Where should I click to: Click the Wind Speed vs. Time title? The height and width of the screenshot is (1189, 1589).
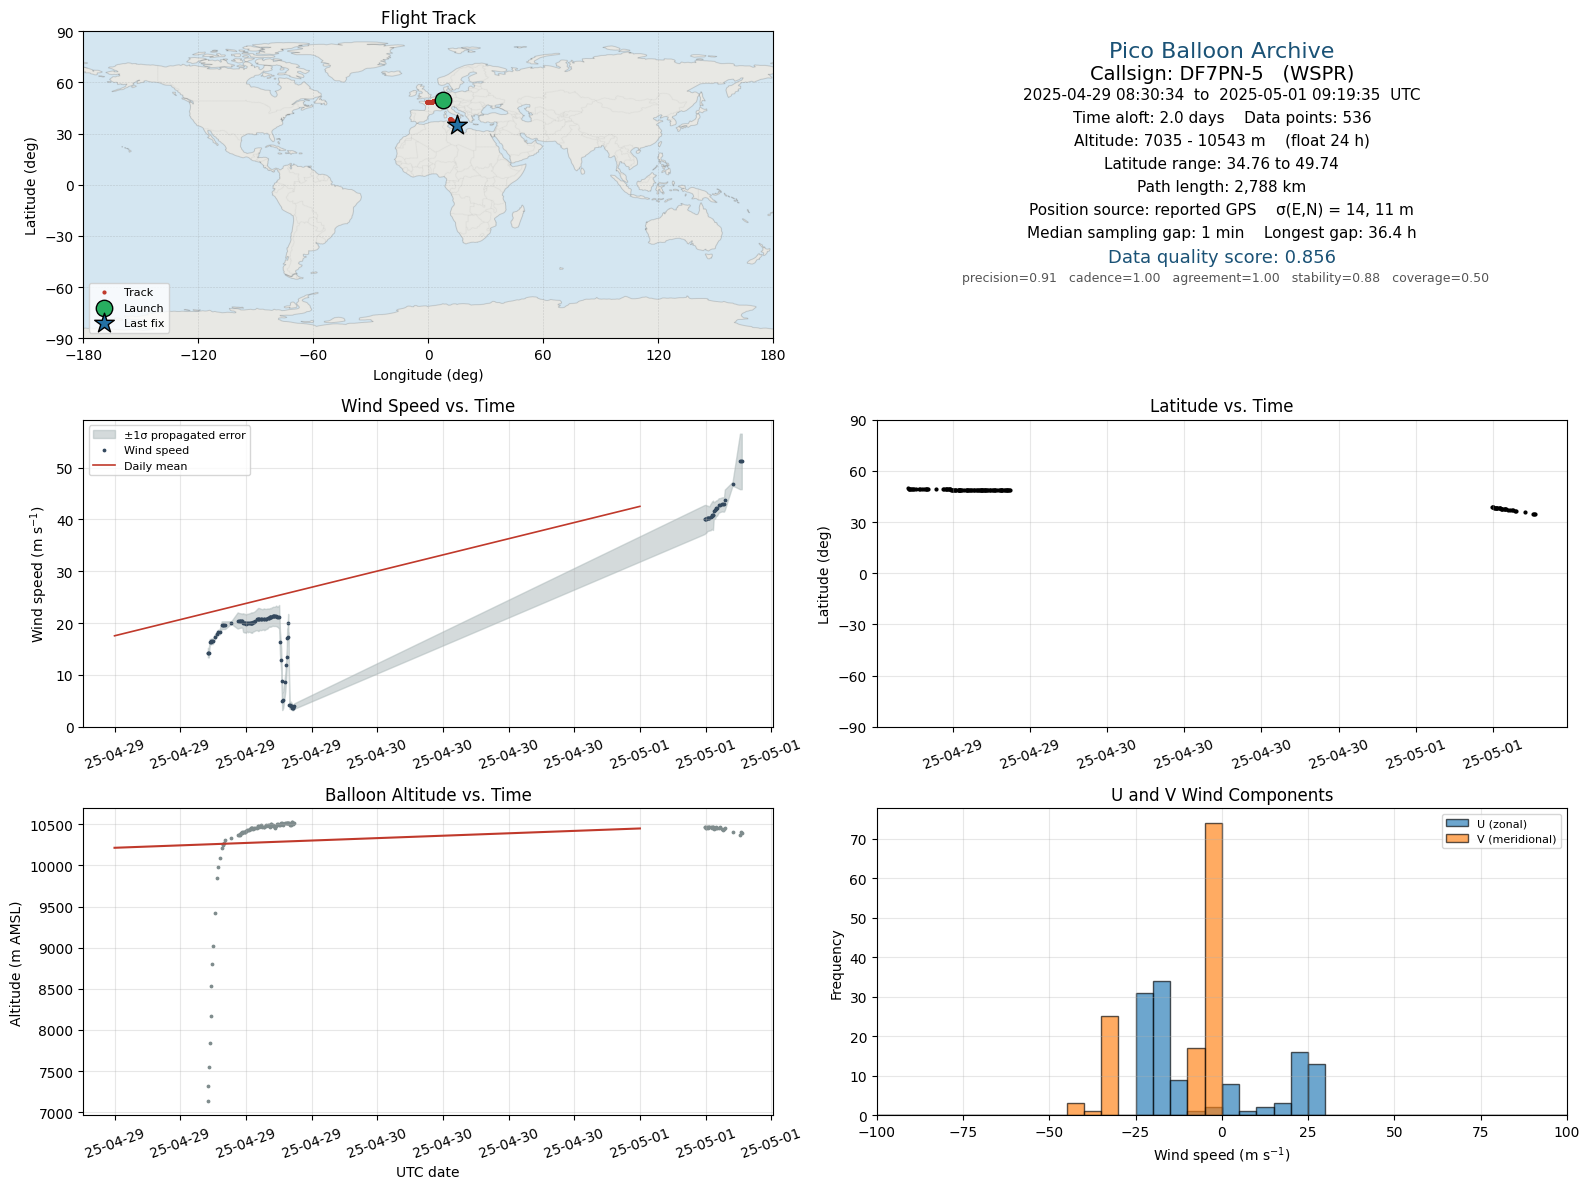pyautogui.click(x=428, y=406)
